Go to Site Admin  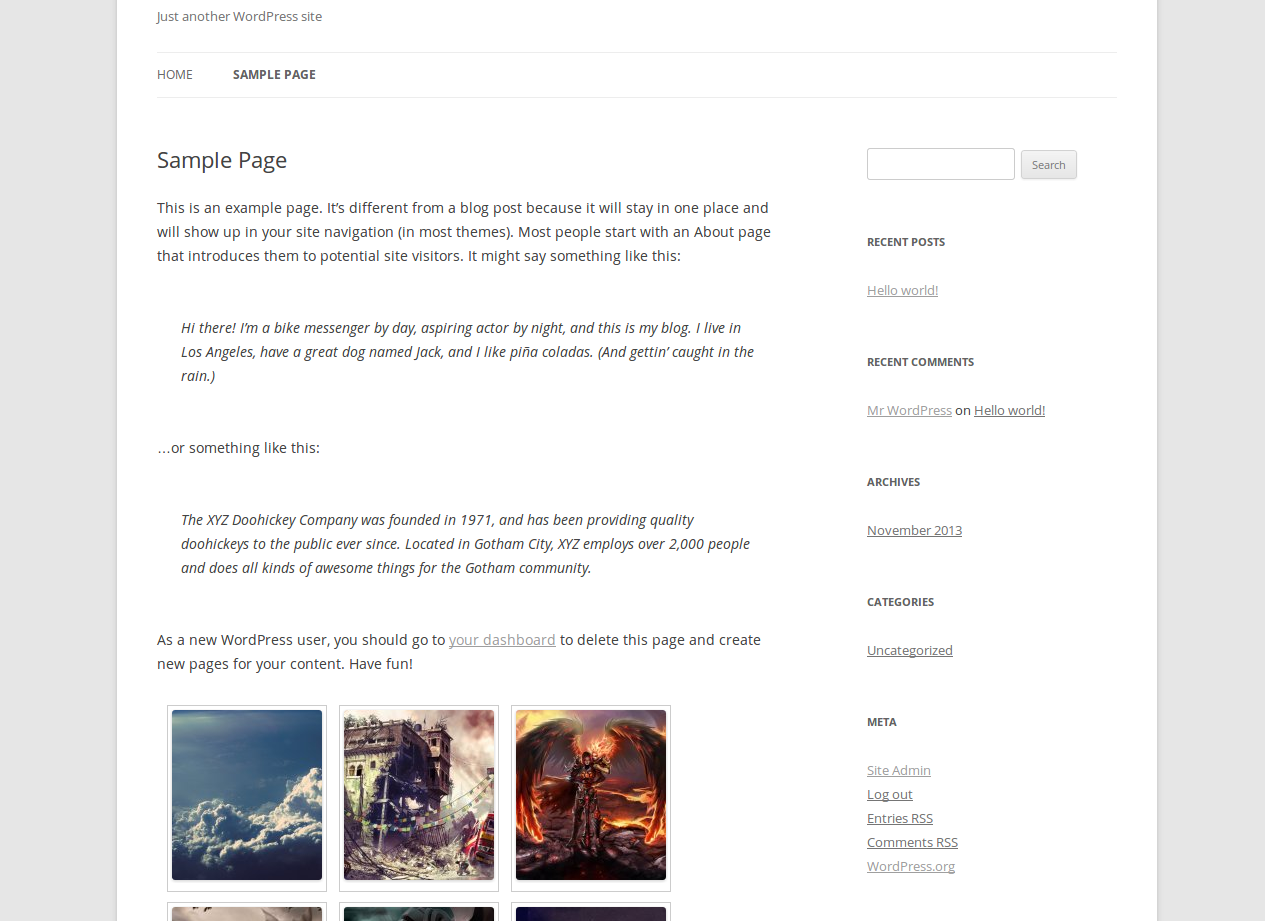898,770
